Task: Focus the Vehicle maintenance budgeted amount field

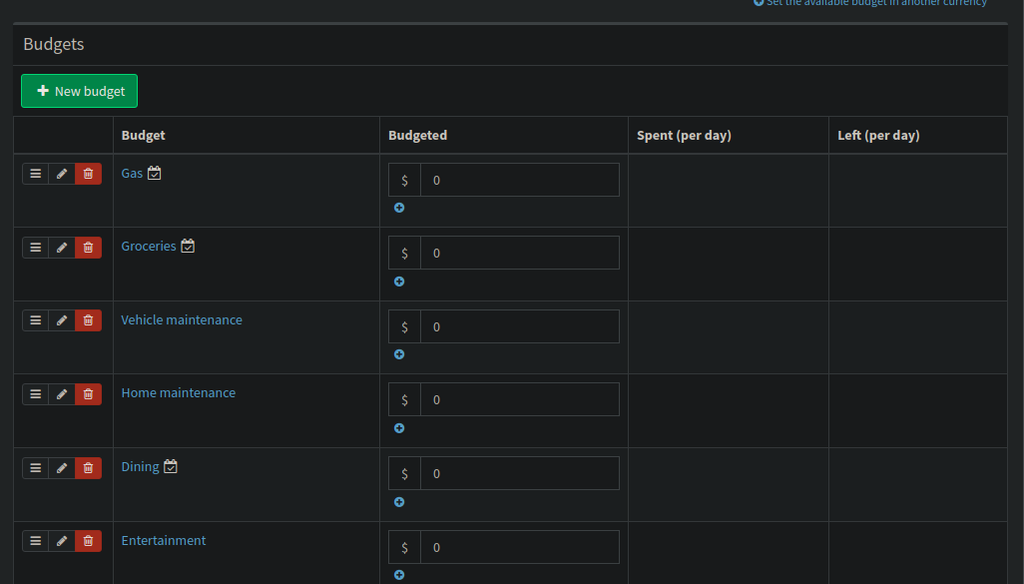Action: 520,327
